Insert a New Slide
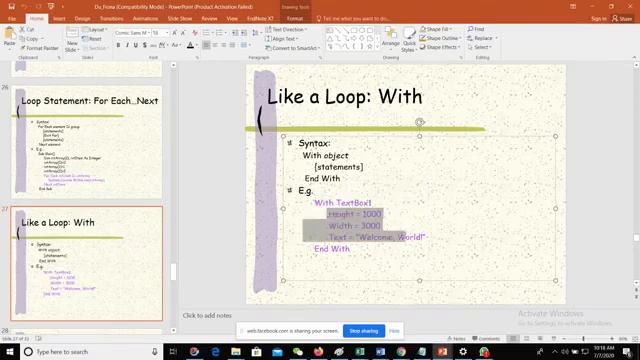This screenshot has width=640, height=360. click(72, 40)
